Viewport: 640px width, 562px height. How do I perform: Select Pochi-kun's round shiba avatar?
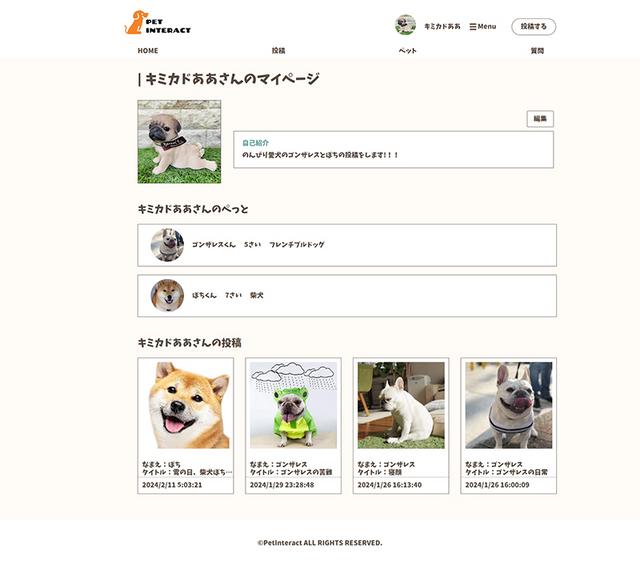[x=167, y=295]
